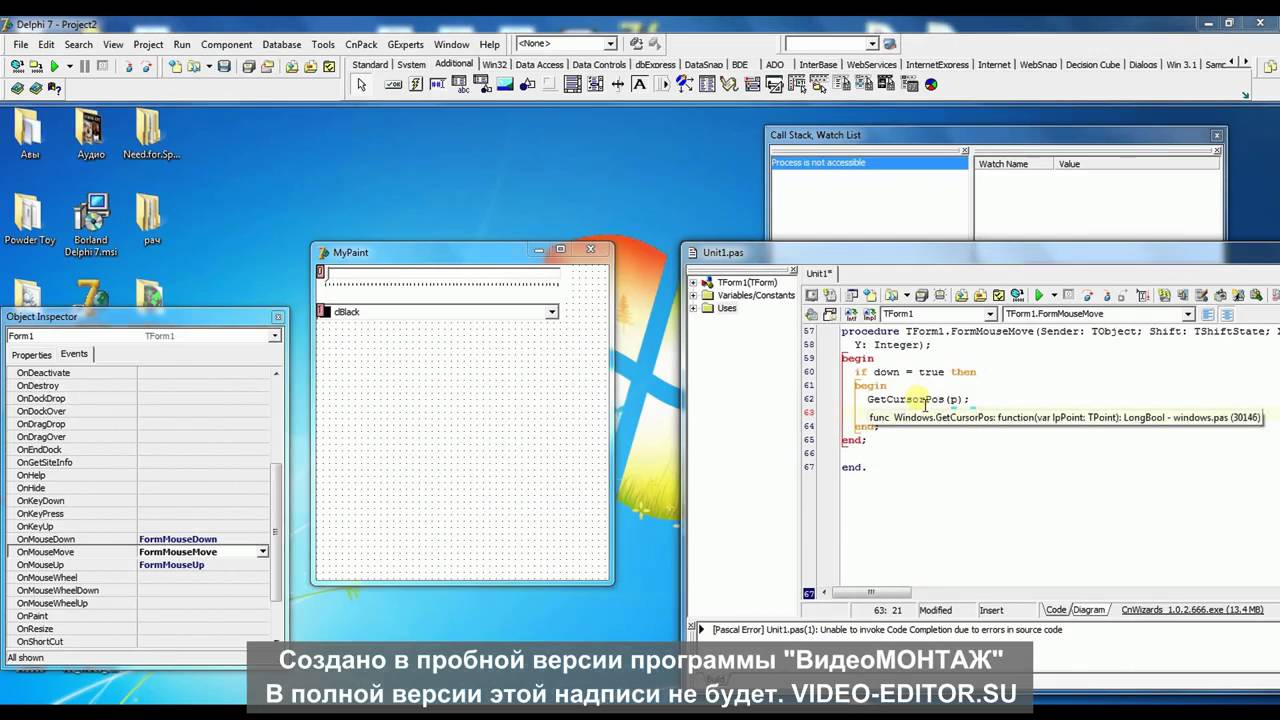Select the OnPaint event row
The height and width of the screenshot is (720, 1280).
pyautogui.click(x=140, y=616)
